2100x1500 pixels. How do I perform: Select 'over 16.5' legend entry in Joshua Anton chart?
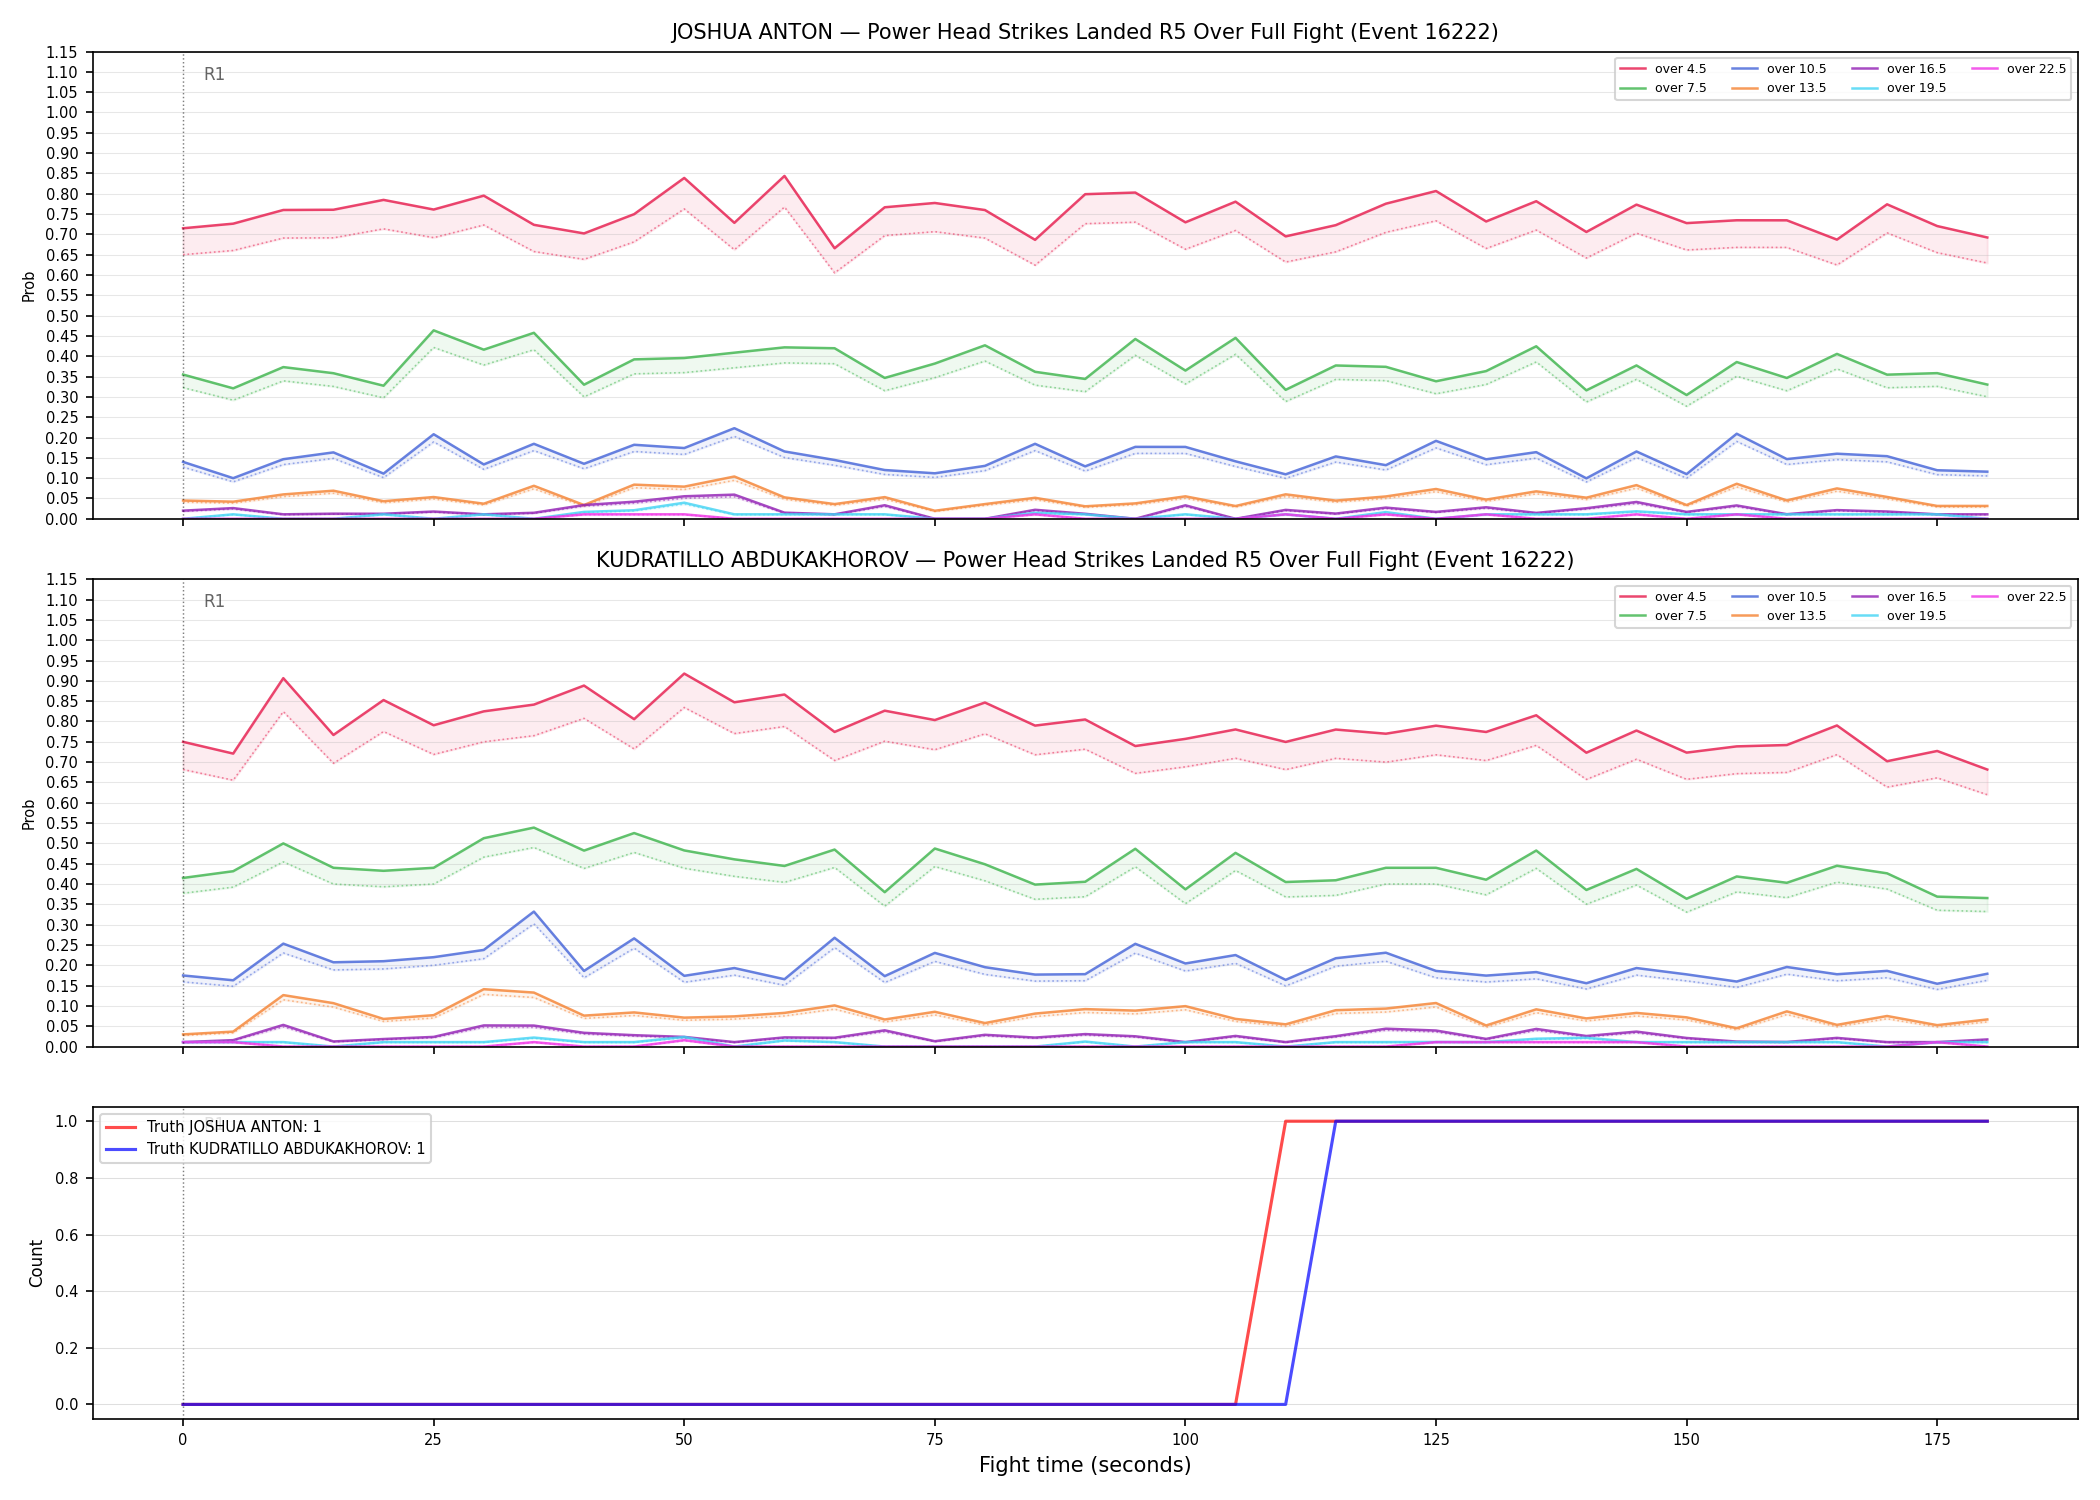click(1899, 69)
